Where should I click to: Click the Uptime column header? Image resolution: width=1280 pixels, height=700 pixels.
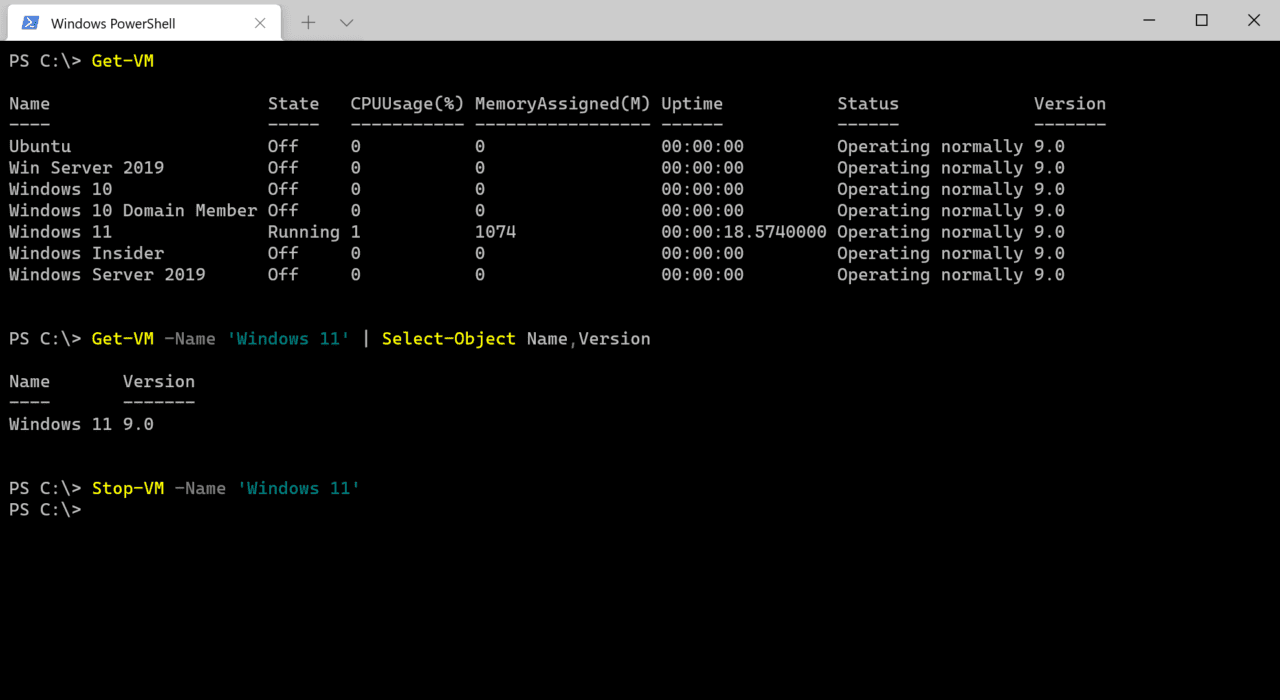pyautogui.click(x=692, y=104)
